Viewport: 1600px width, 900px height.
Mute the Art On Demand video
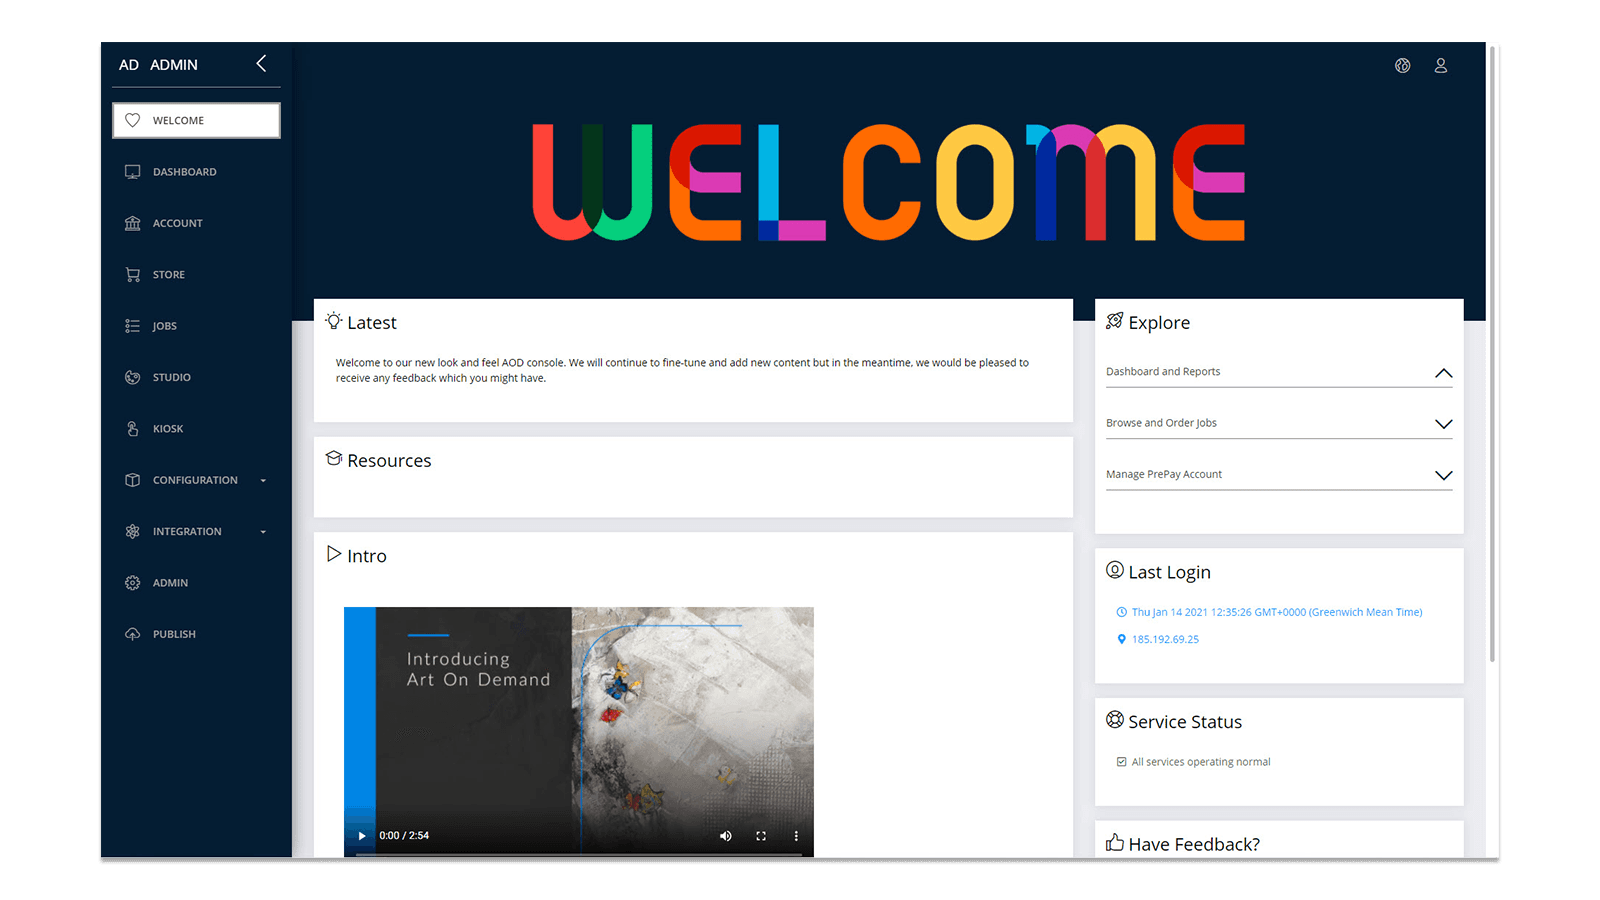click(x=726, y=836)
